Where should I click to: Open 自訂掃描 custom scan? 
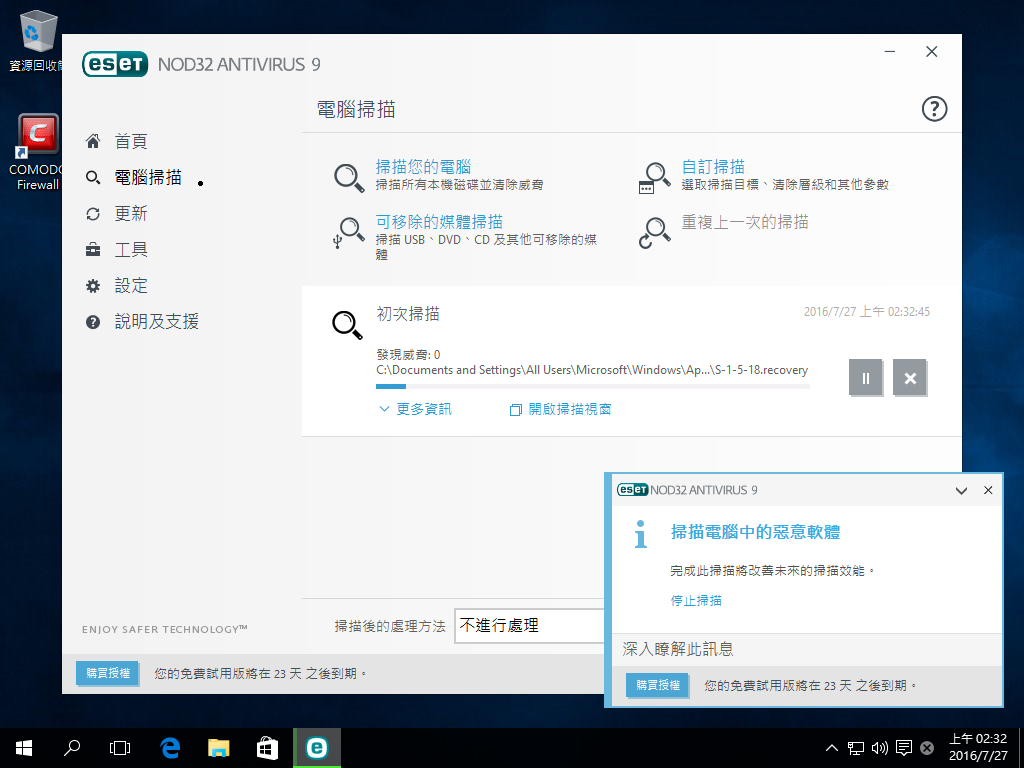click(x=713, y=167)
